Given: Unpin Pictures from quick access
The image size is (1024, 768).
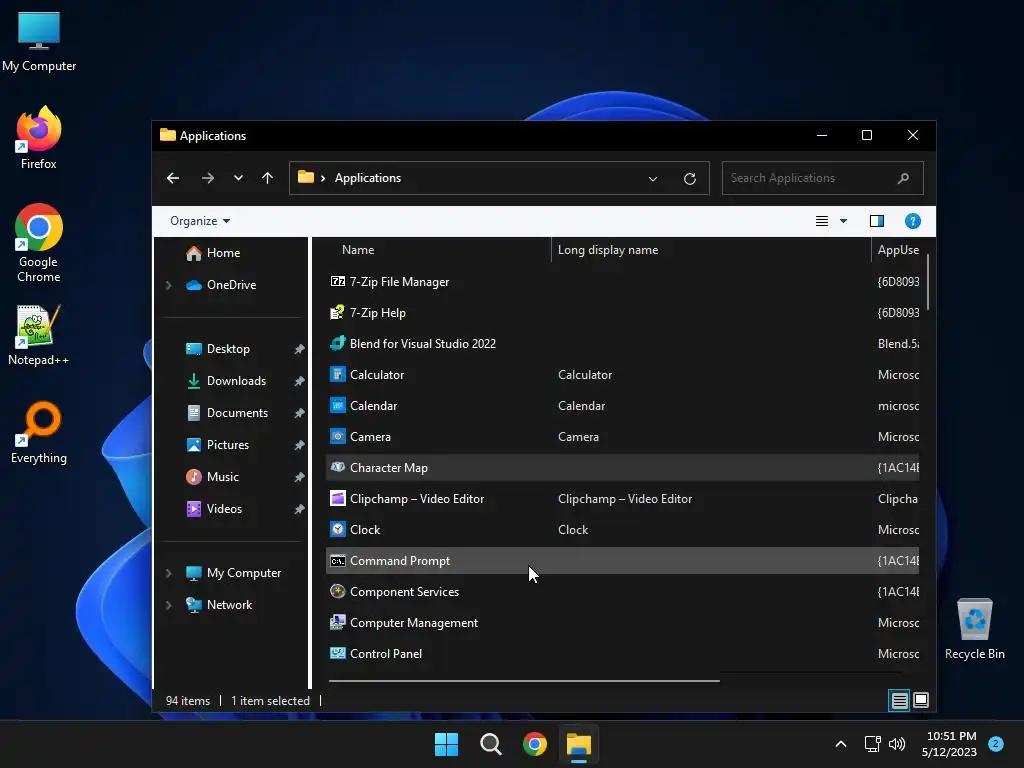Looking at the screenshot, I should [299, 445].
